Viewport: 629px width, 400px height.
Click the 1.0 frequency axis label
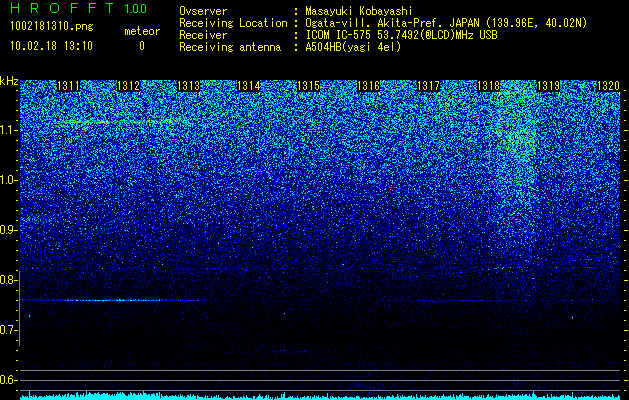8,180
